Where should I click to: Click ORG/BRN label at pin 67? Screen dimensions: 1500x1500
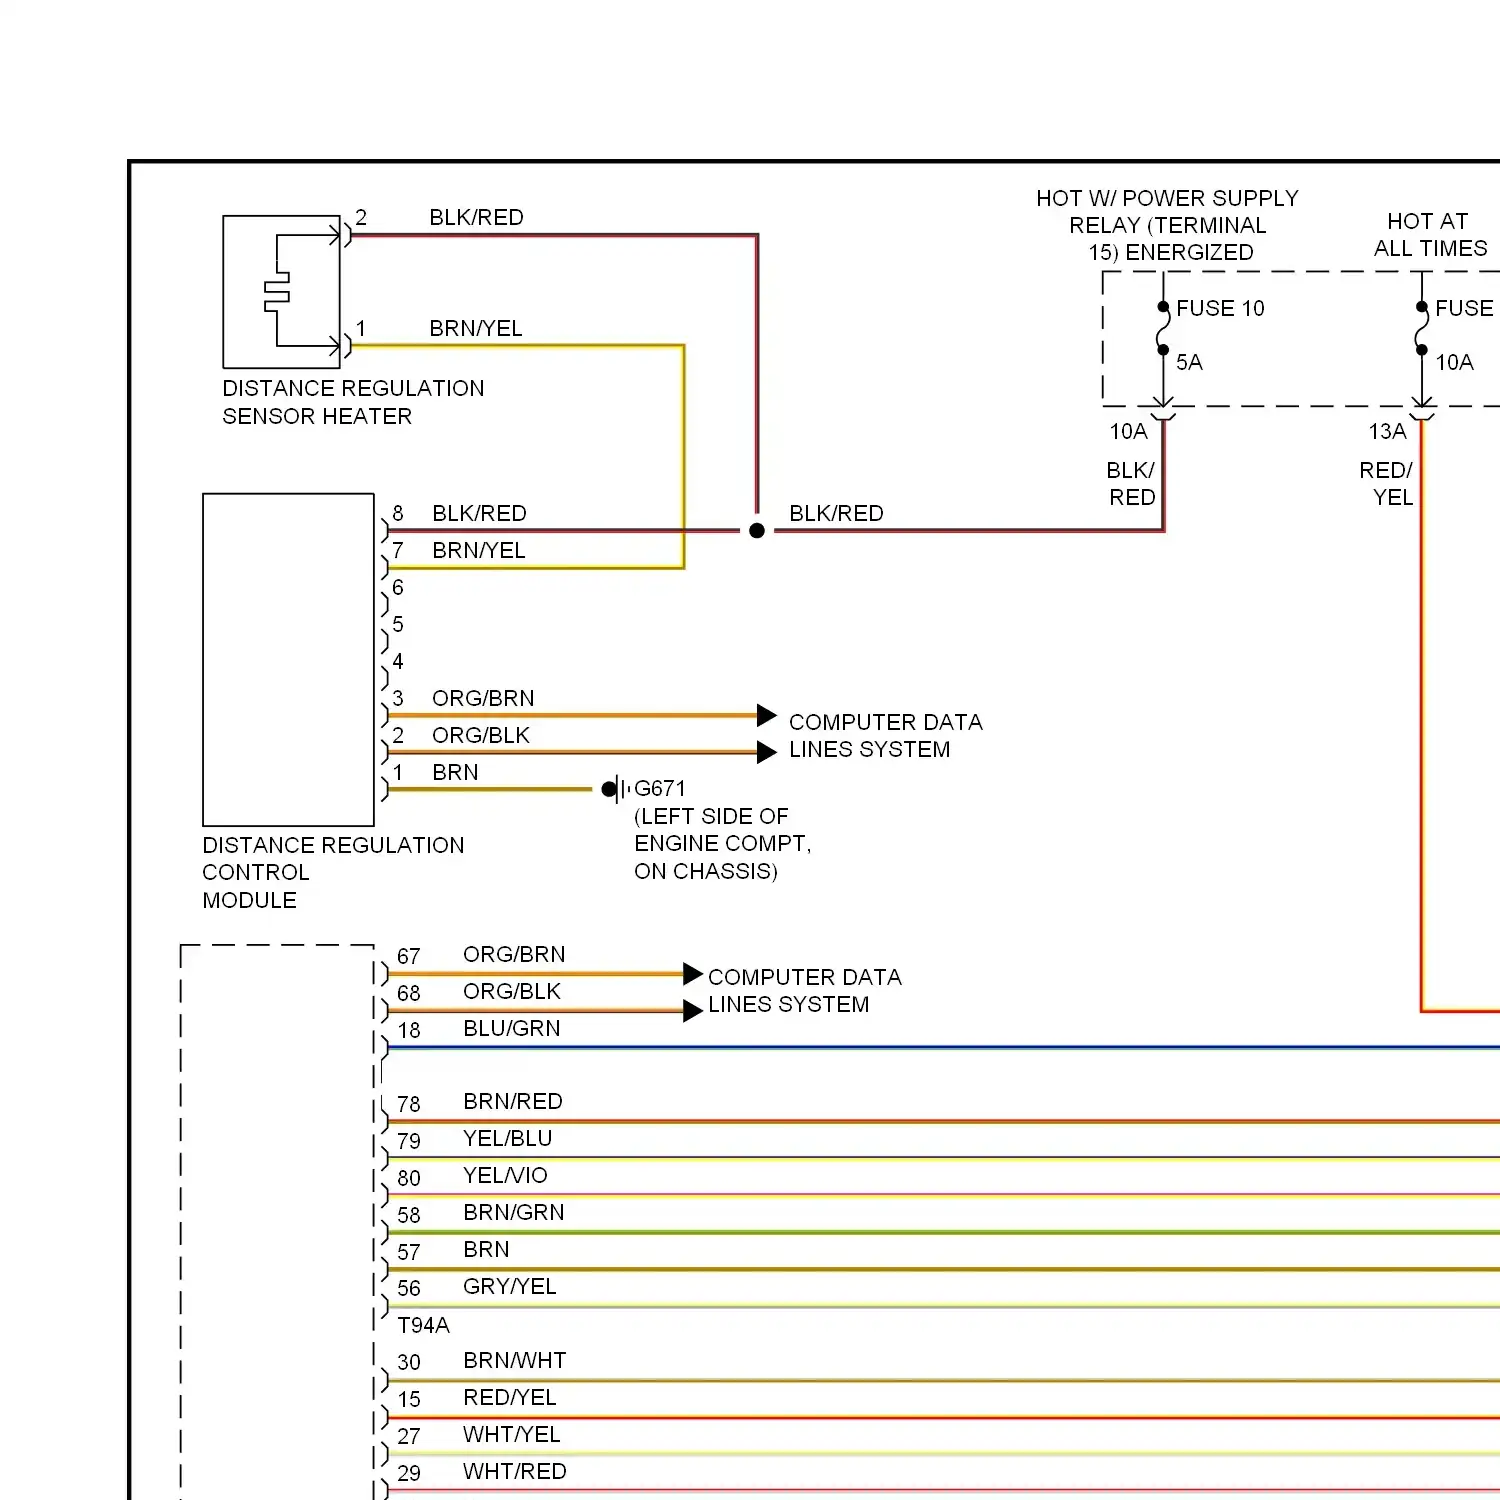(514, 954)
